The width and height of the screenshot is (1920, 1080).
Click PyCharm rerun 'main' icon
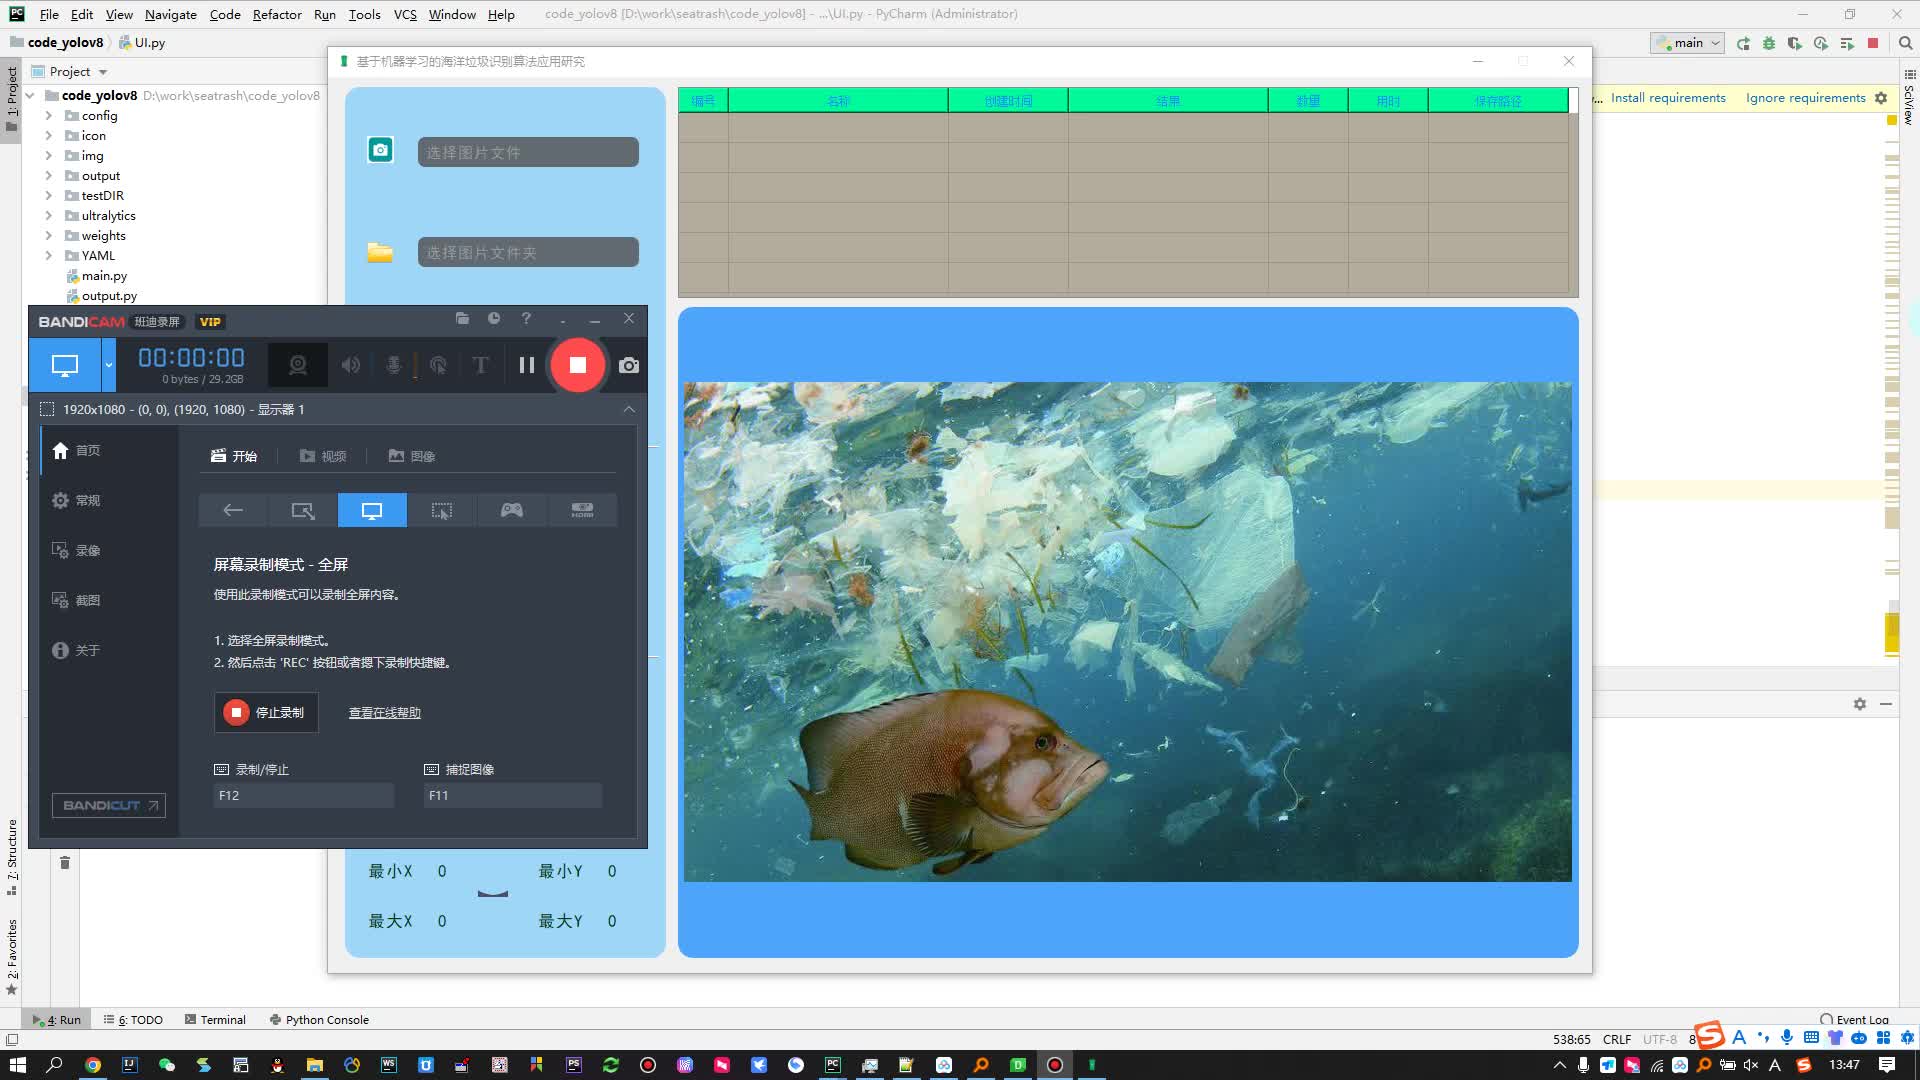pyautogui.click(x=1743, y=43)
